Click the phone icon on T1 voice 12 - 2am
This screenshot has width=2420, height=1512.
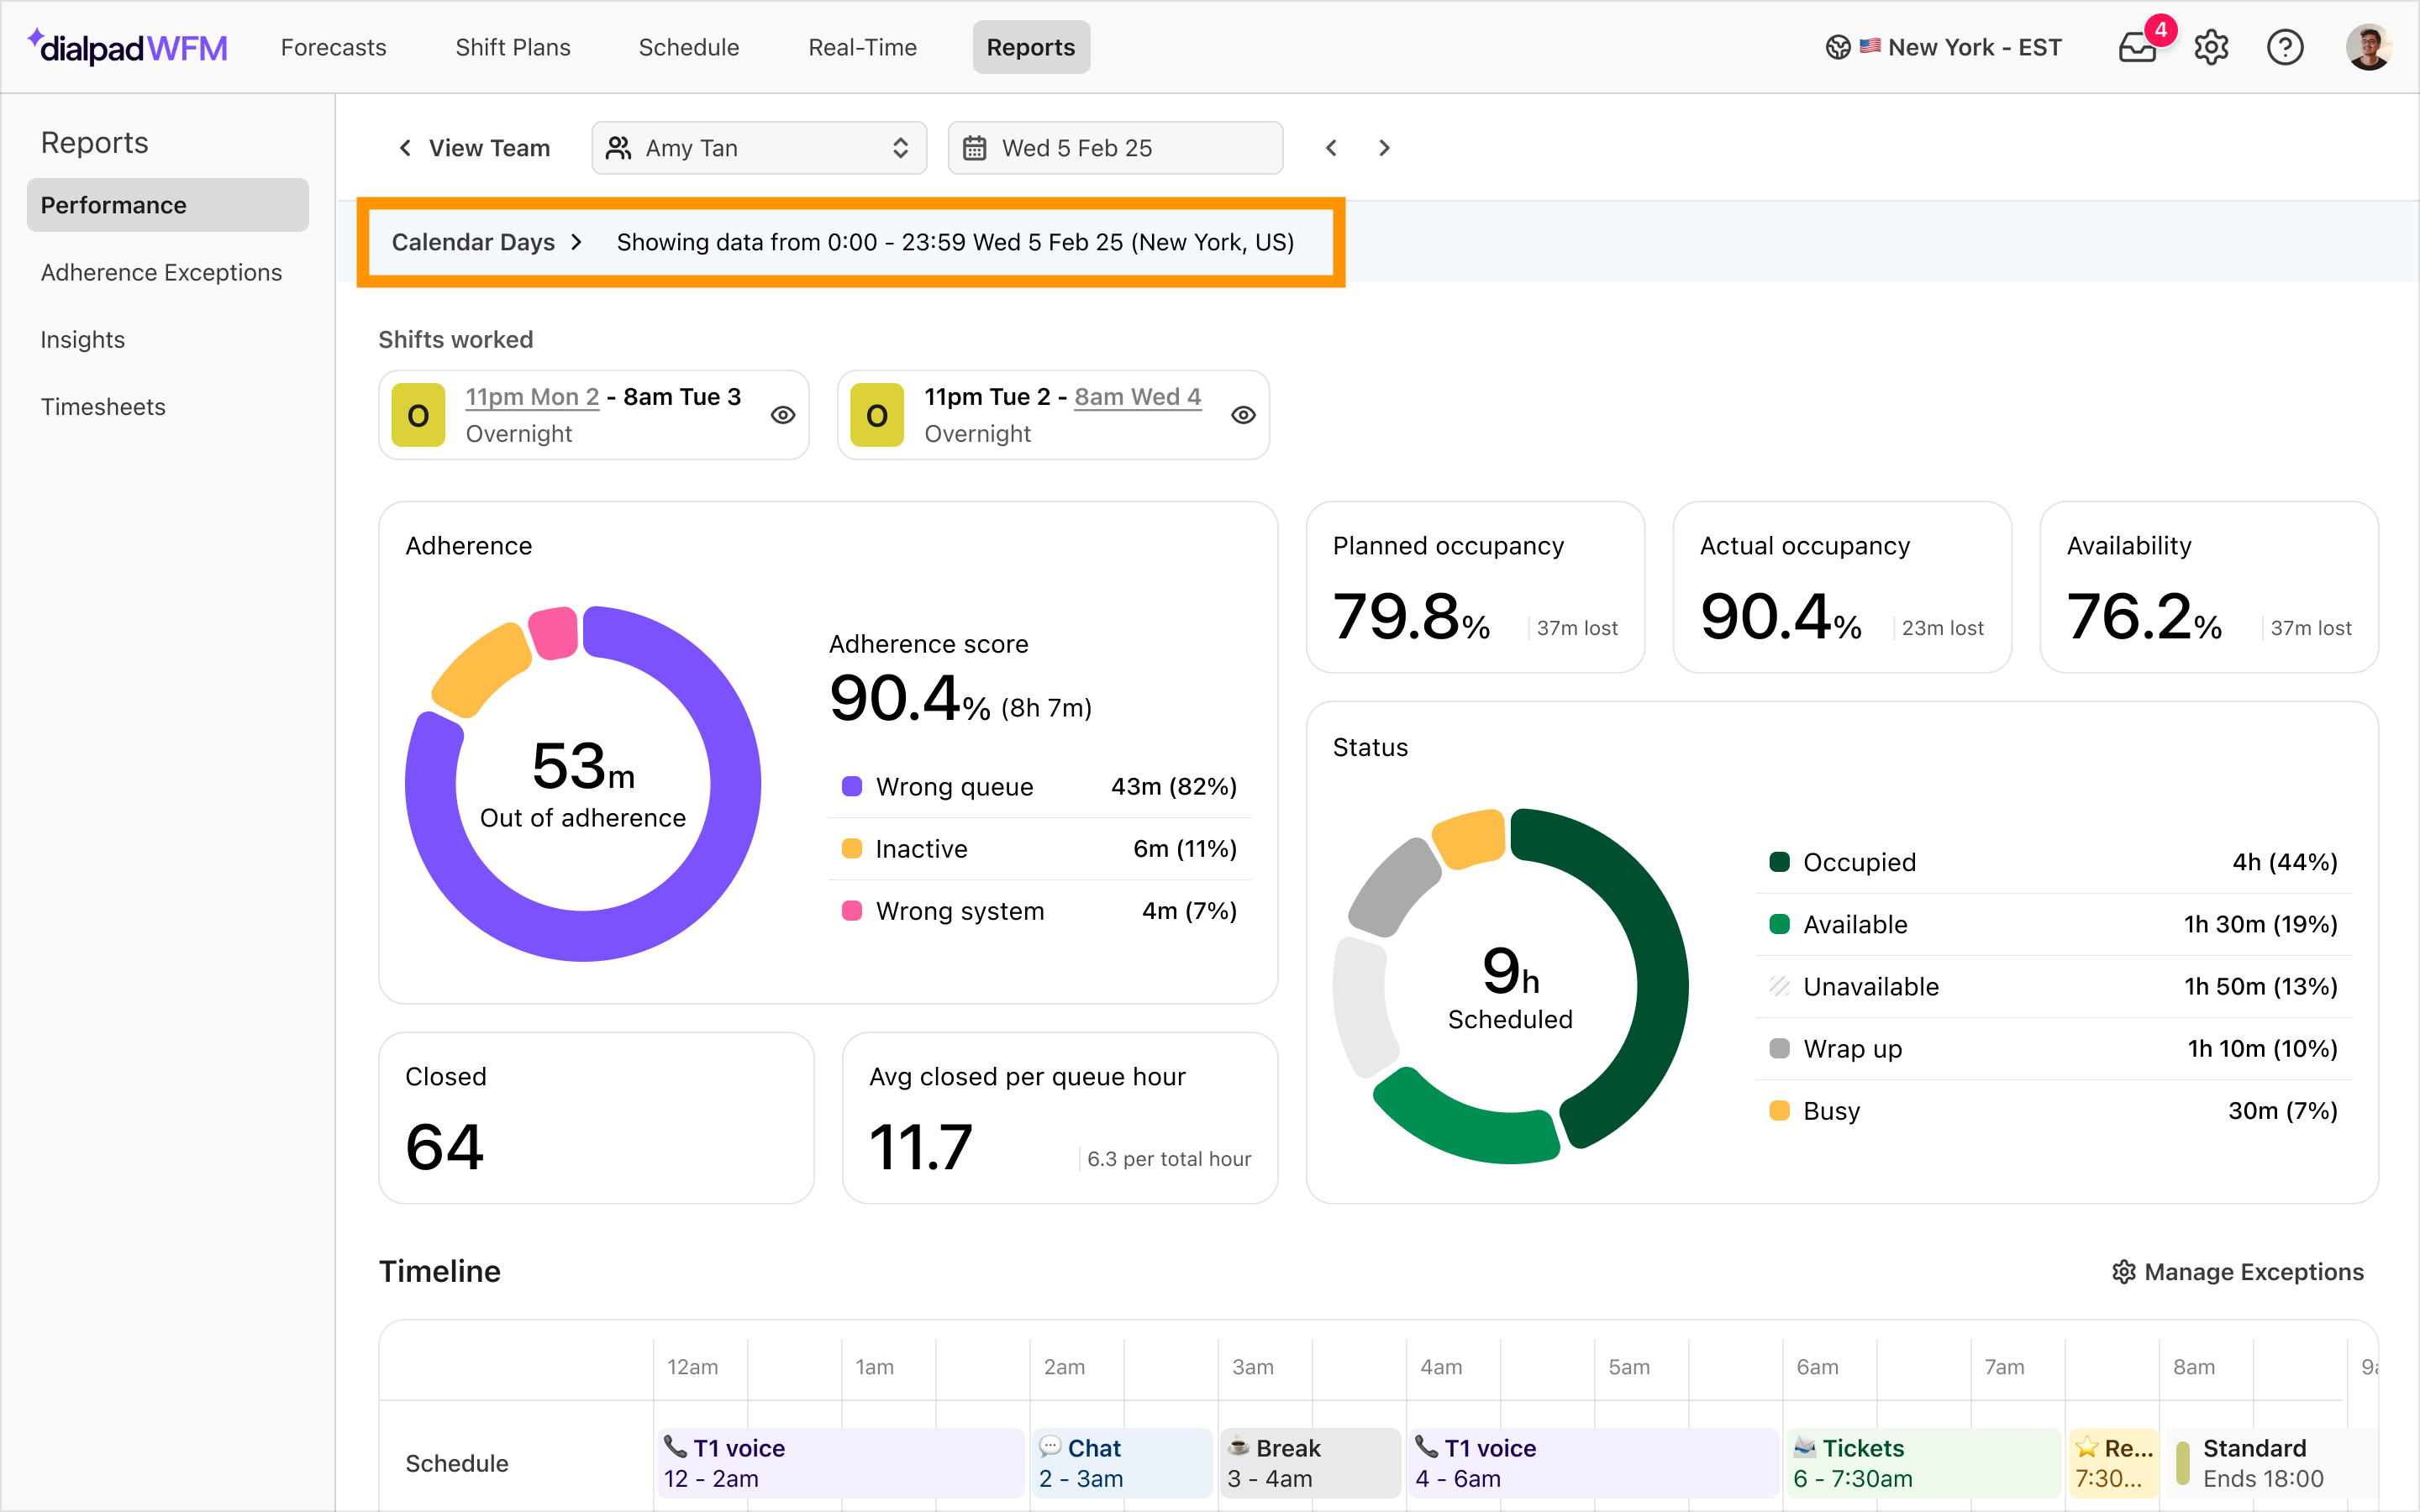click(675, 1447)
